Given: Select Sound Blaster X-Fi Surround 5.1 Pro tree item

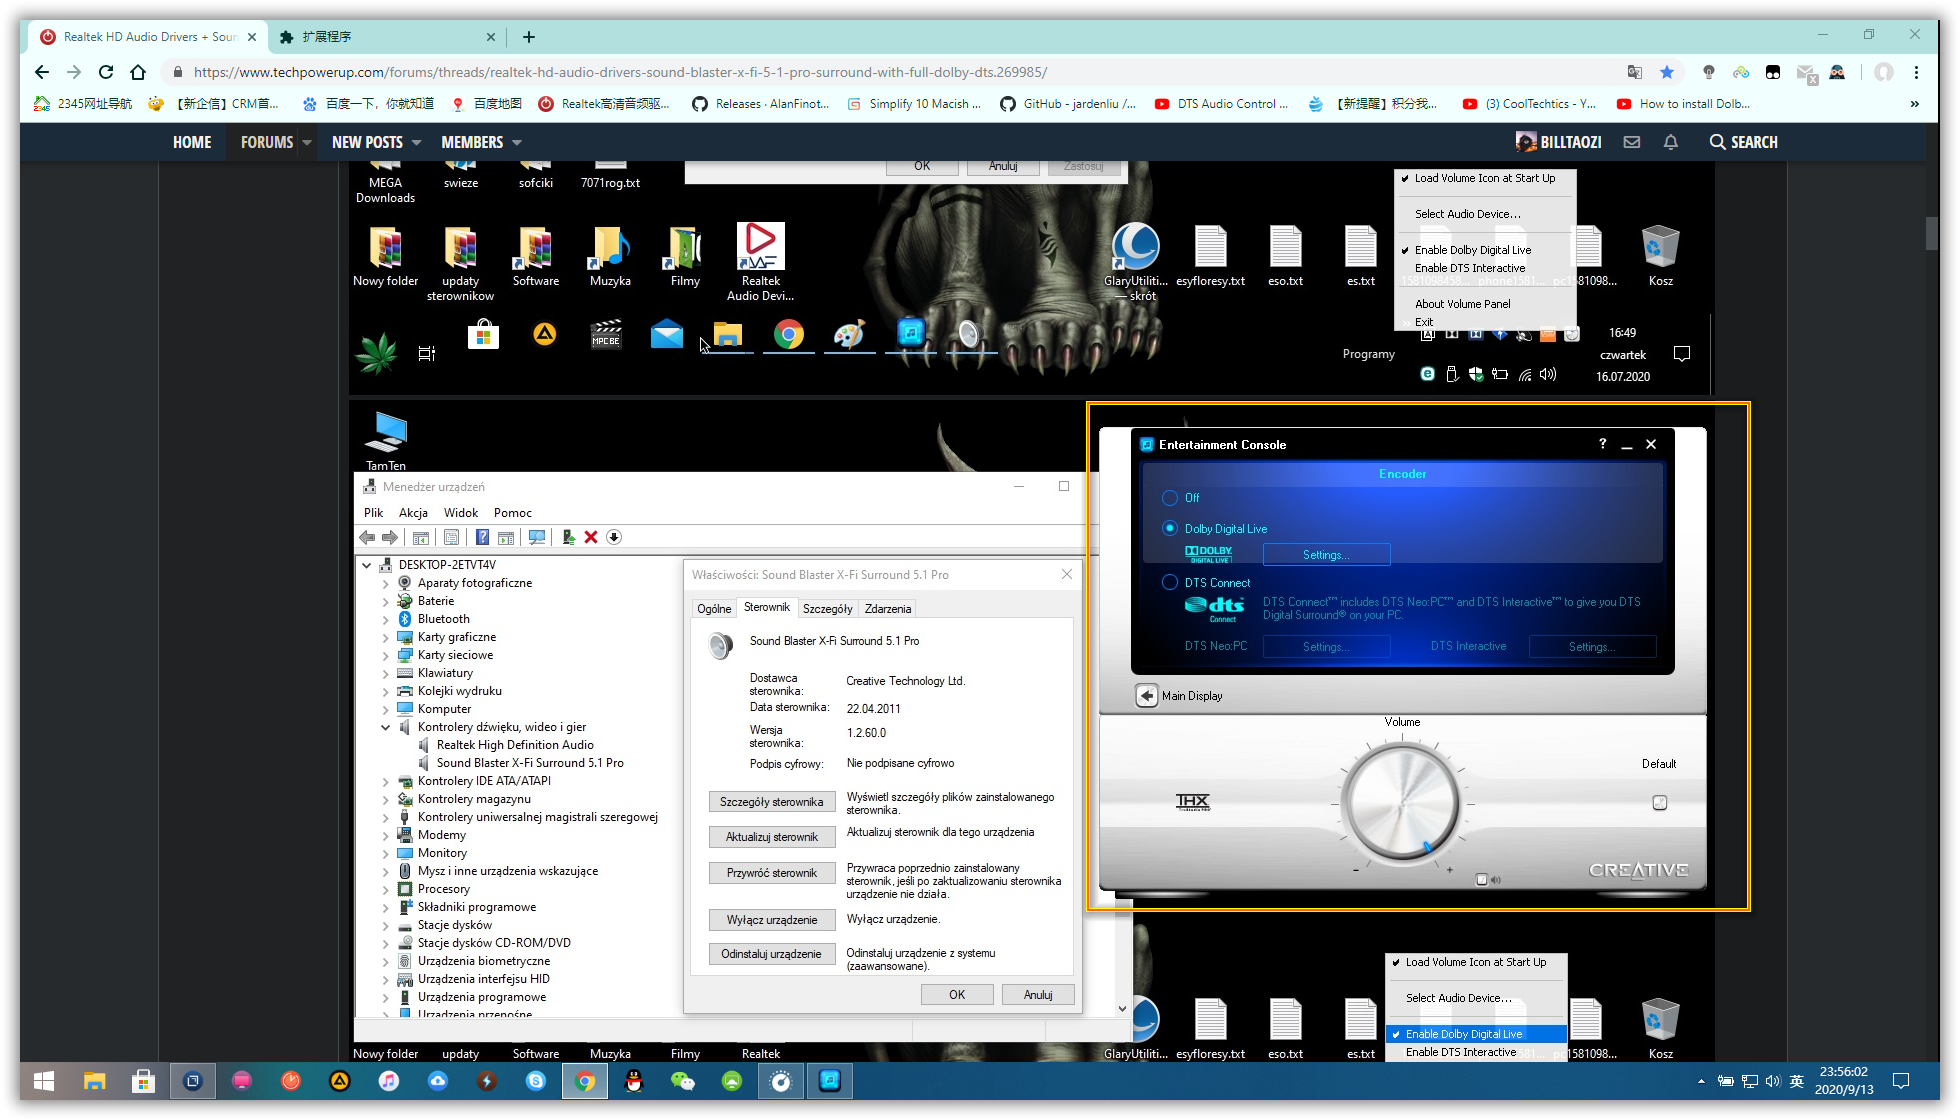Looking at the screenshot, I should pos(530,763).
